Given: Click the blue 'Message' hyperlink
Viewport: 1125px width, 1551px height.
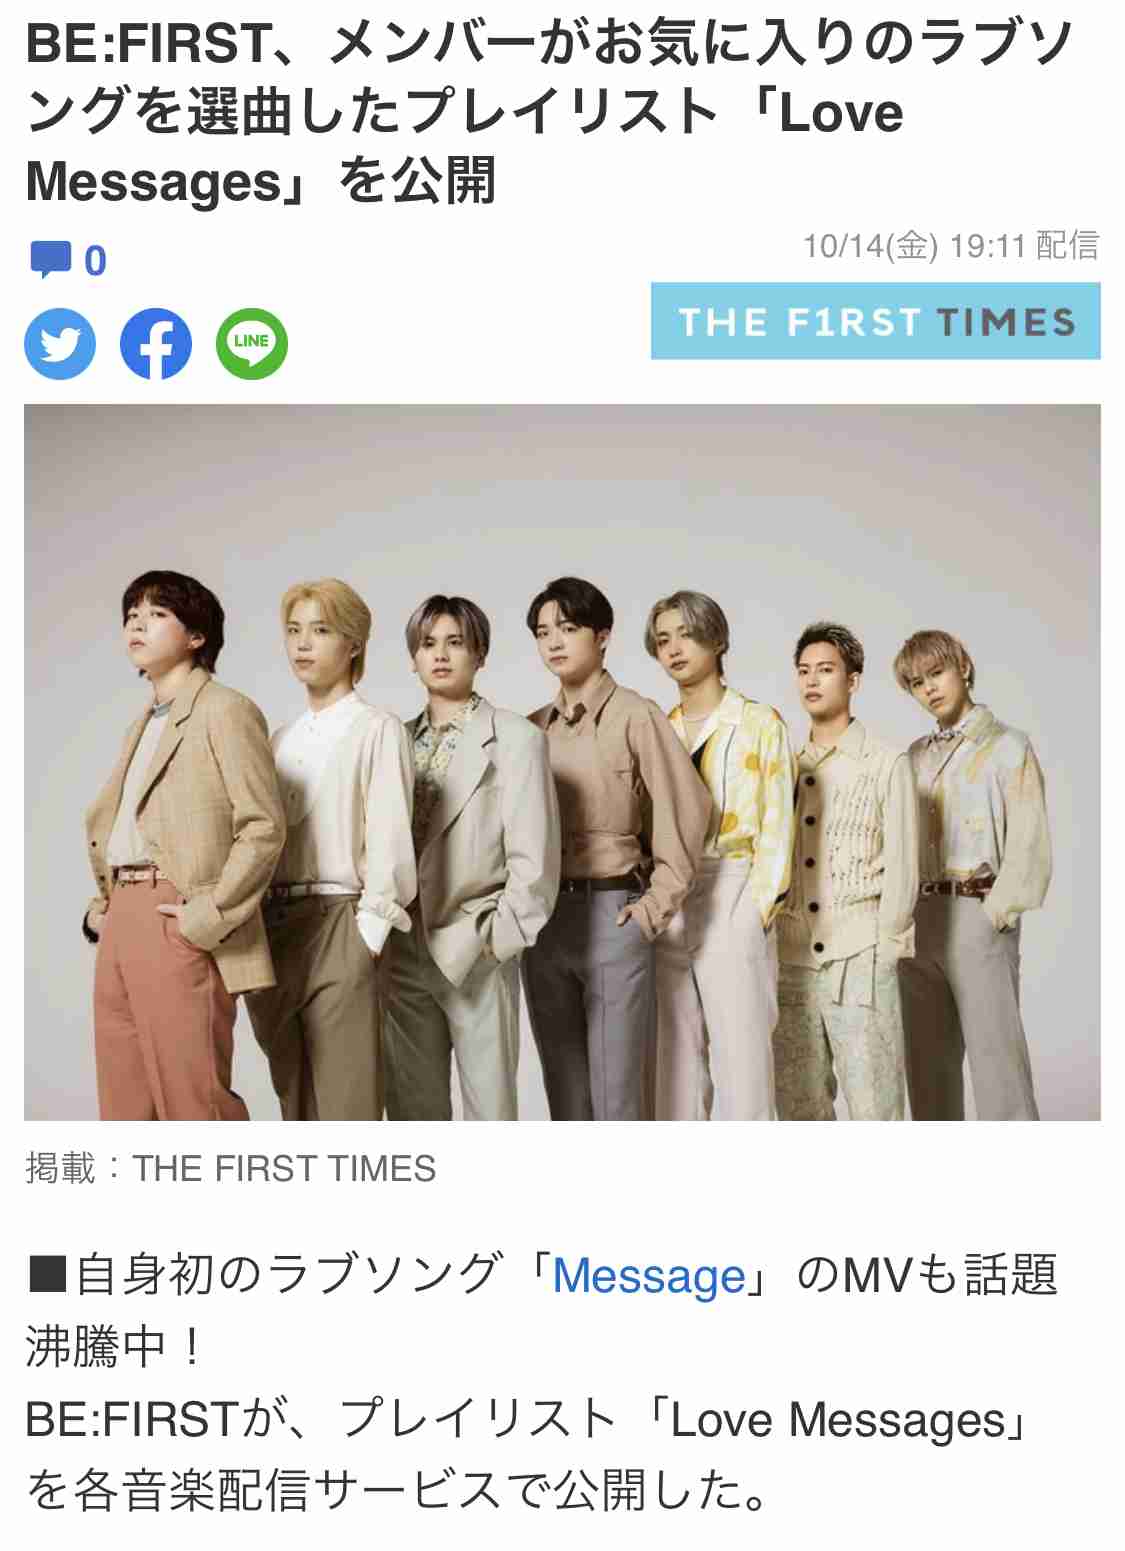Looking at the screenshot, I should click(649, 1276).
